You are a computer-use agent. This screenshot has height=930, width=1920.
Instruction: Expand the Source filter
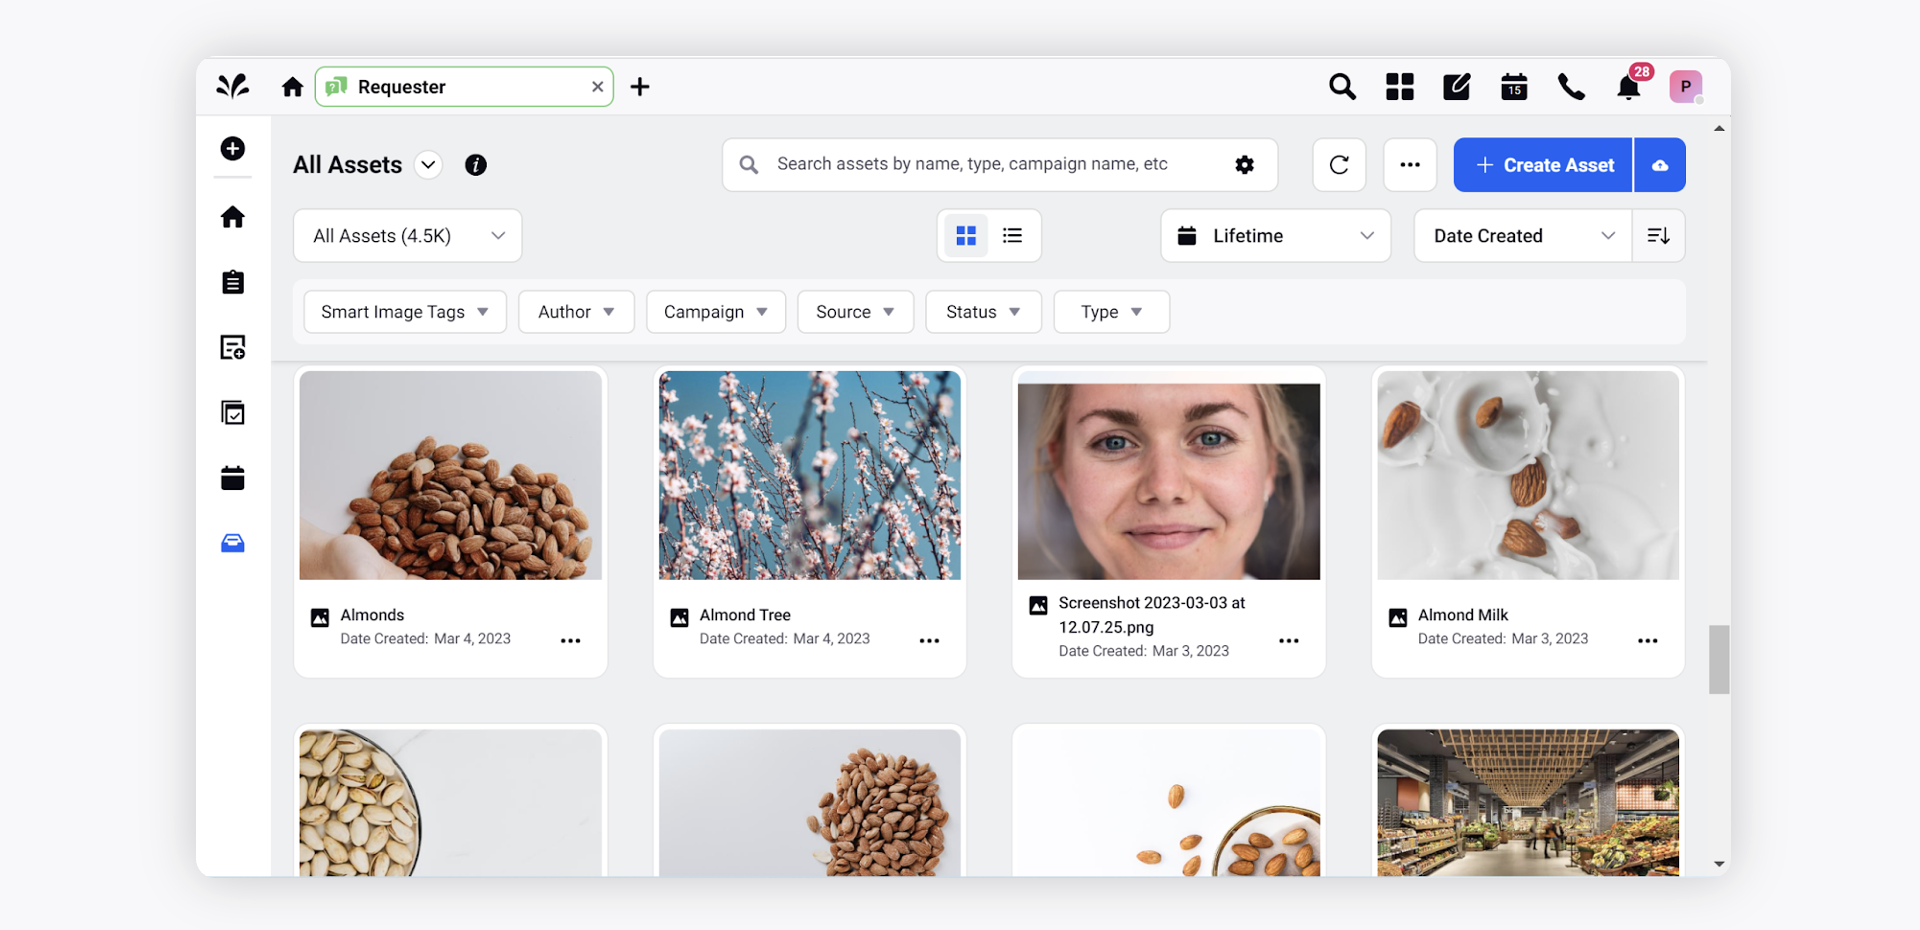pyautogui.click(x=855, y=312)
